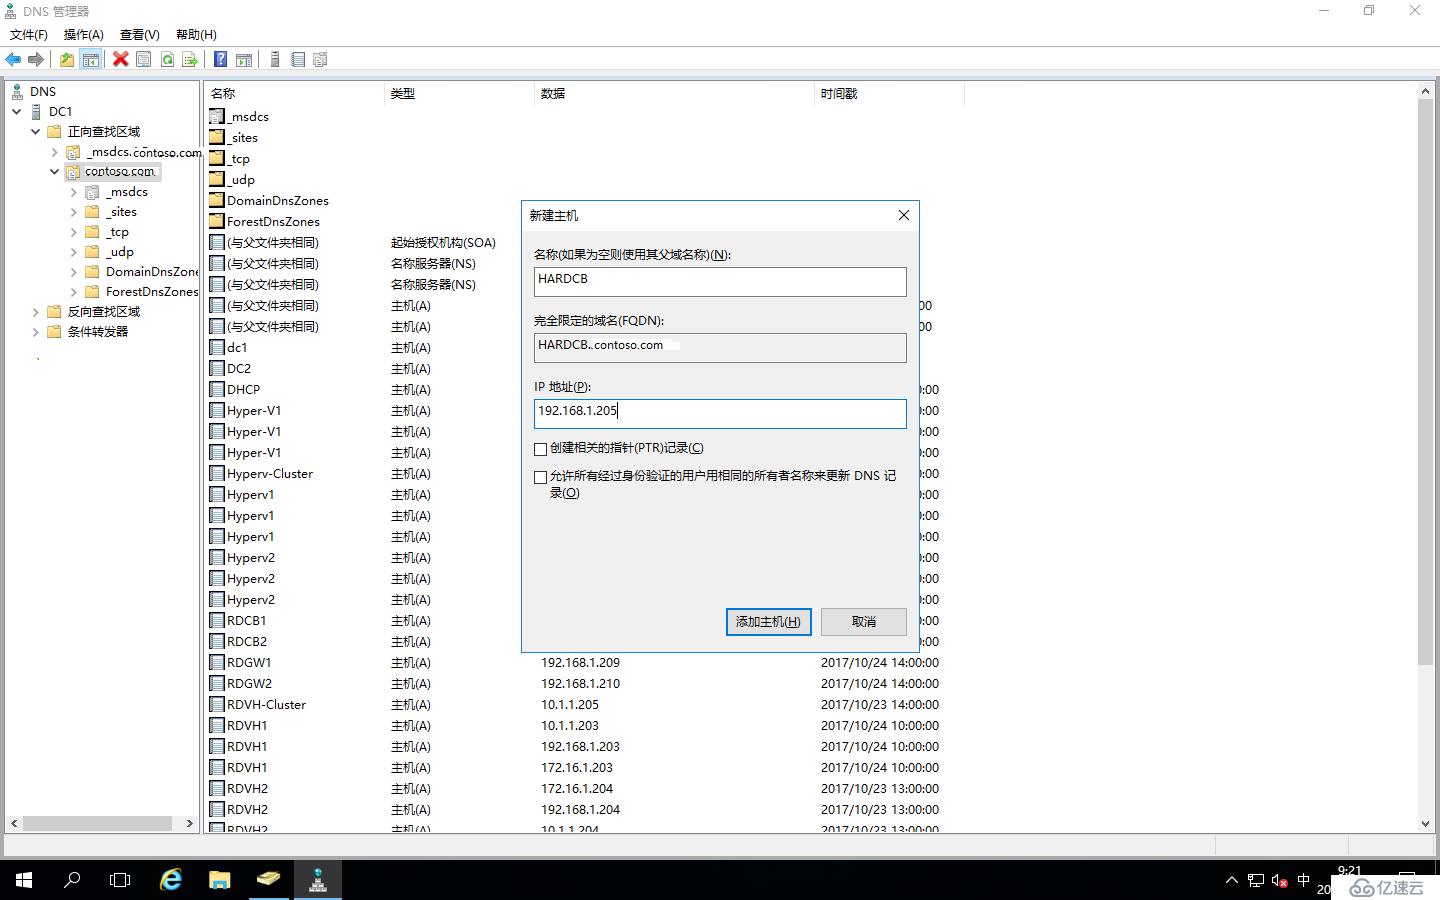The height and width of the screenshot is (900, 1440).
Task: Close the 新建主机 dialog
Action: tap(903, 215)
